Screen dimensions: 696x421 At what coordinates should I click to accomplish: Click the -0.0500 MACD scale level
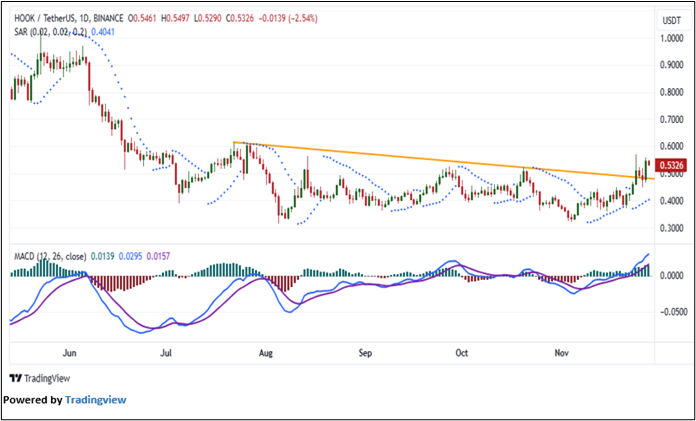[x=668, y=311]
